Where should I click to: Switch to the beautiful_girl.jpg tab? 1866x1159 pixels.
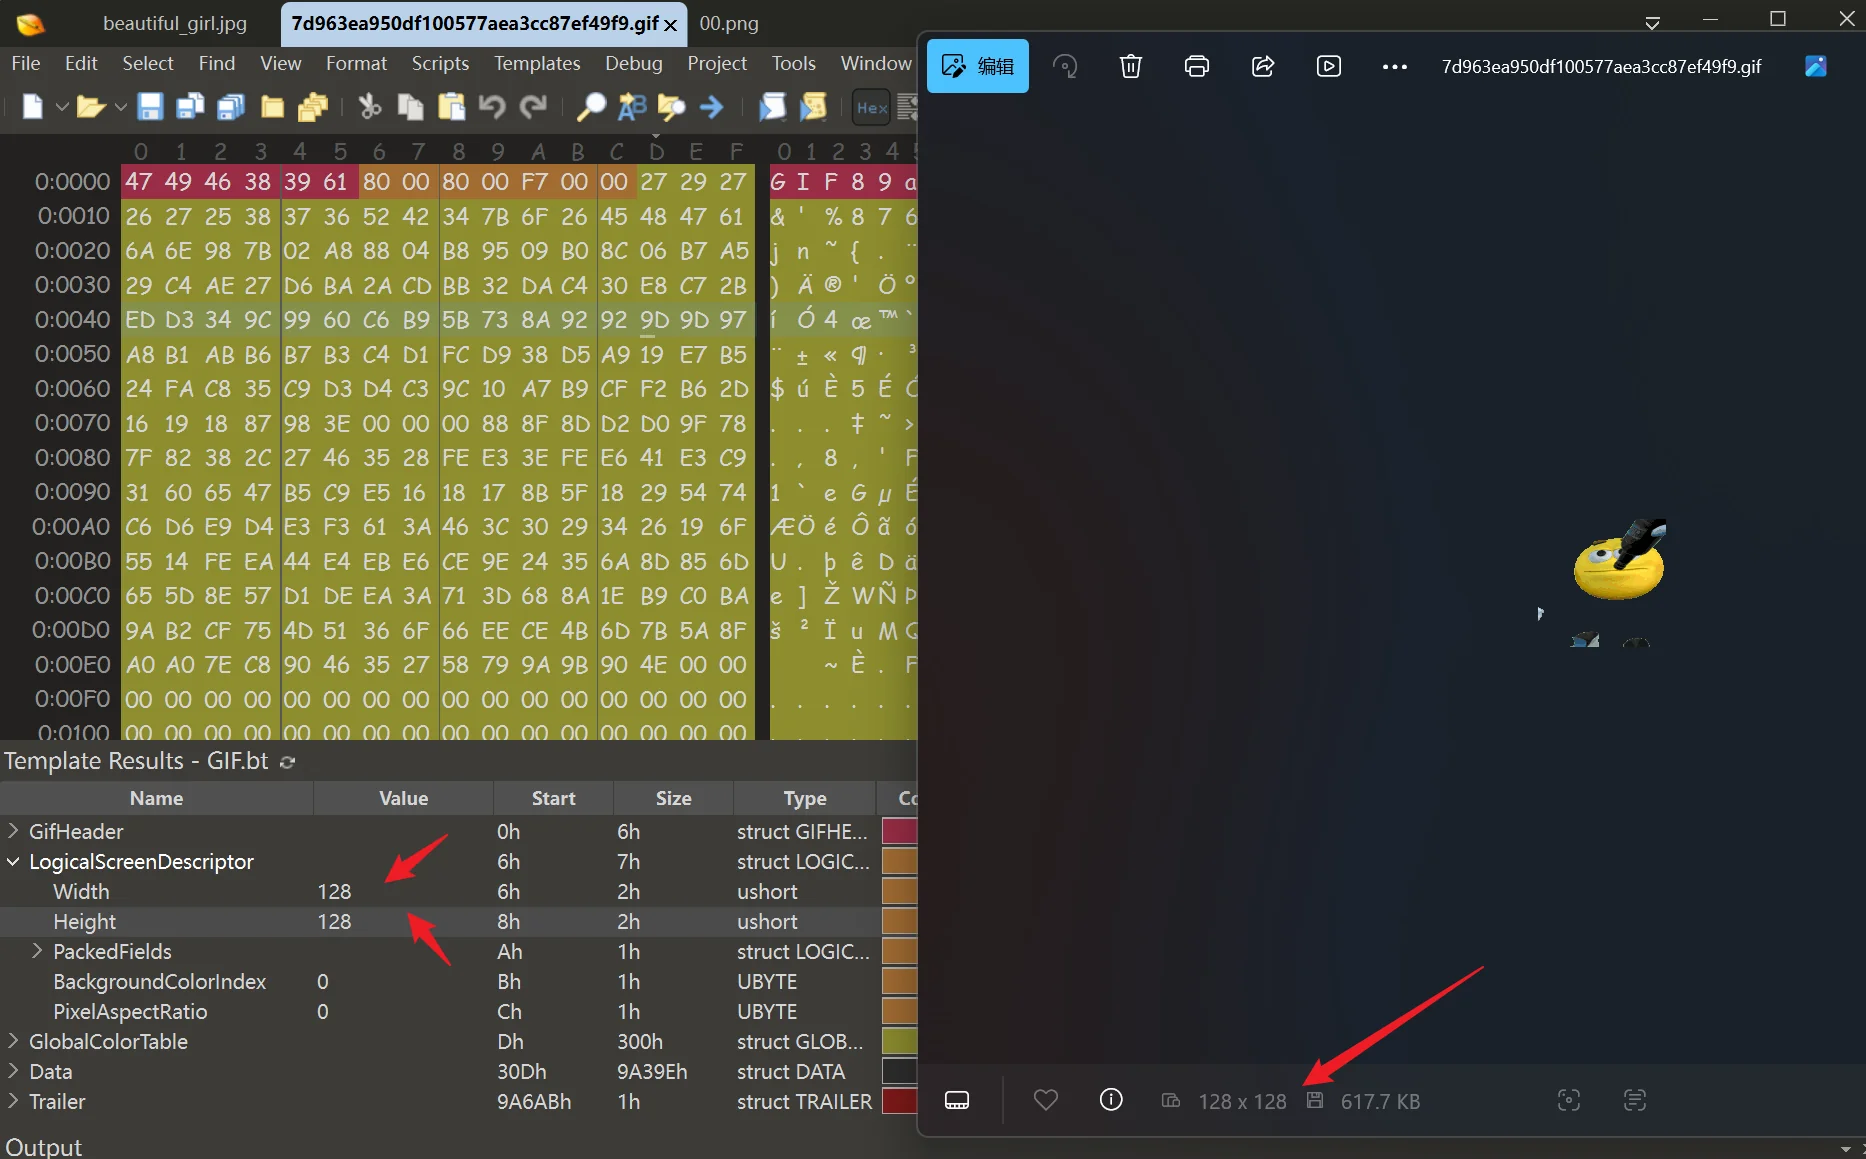pos(175,23)
